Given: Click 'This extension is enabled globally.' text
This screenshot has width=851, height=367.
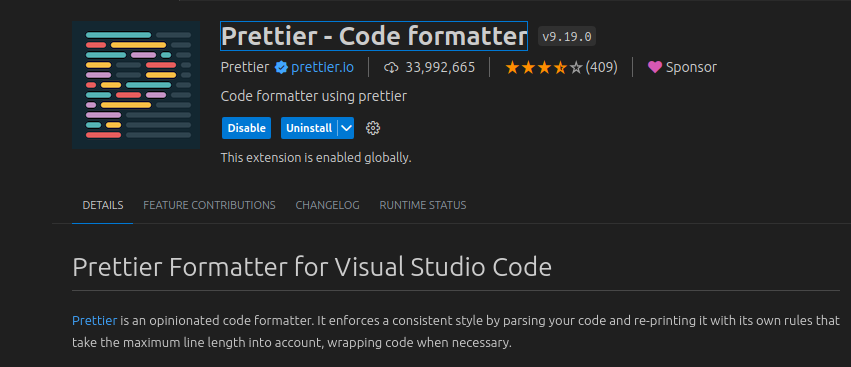Looking at the screenshot, I should coord(316,158).
